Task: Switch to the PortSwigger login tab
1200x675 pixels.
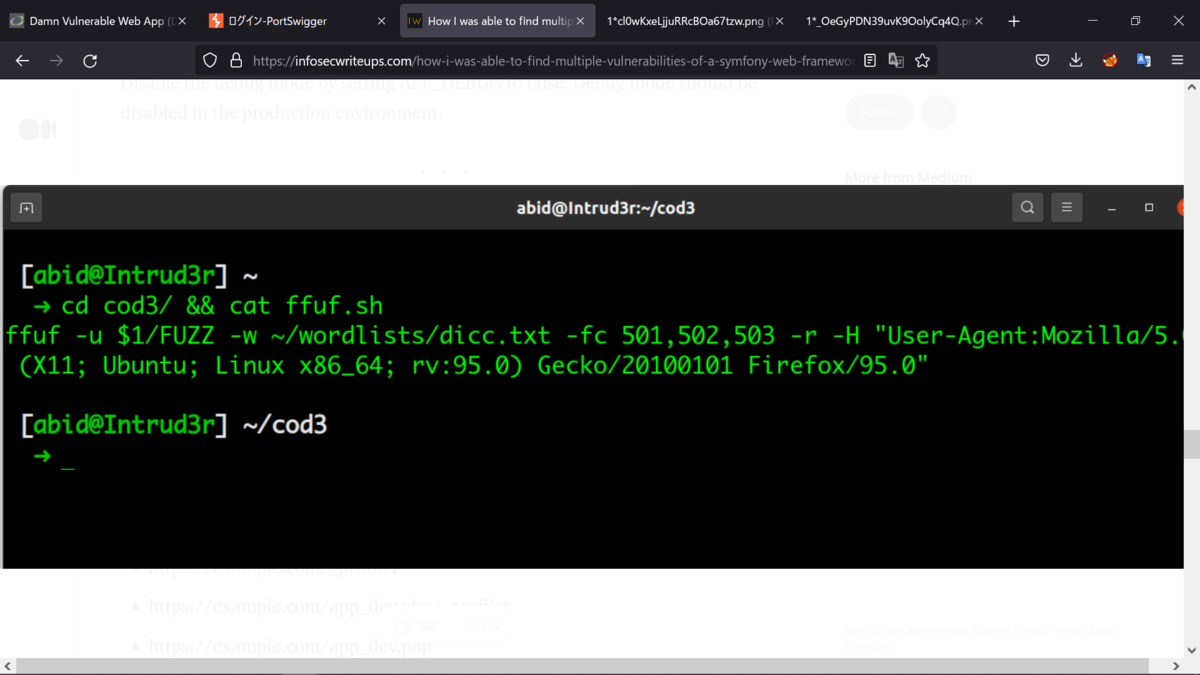Action: (270, 20)
